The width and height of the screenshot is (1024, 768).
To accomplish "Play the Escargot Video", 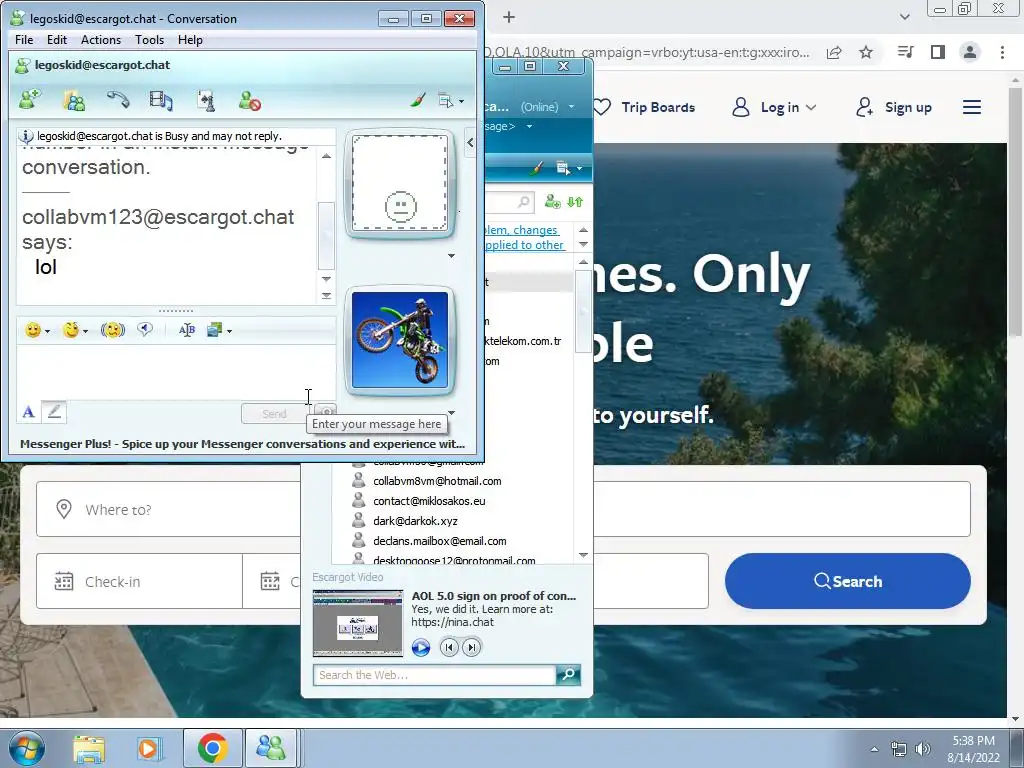I will (421, 648).
